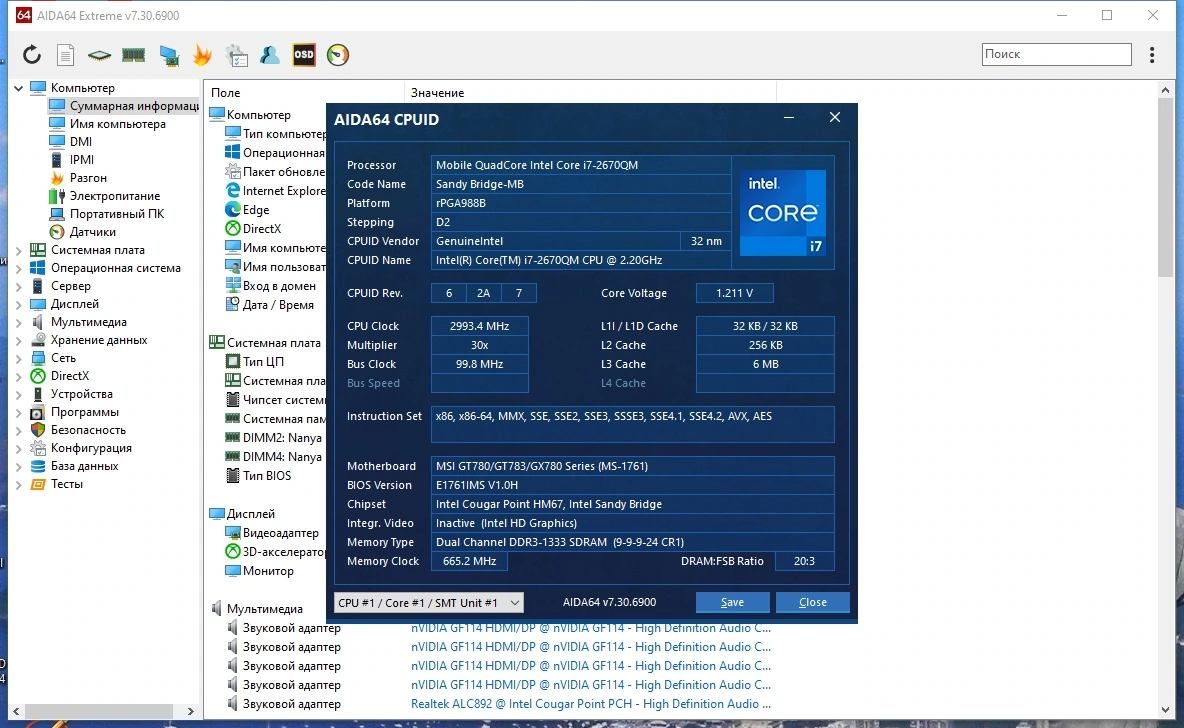Viewport: 1184px width, 728px height.
Task: Click the Refresh toolbar icon
Action: (31, 54)
